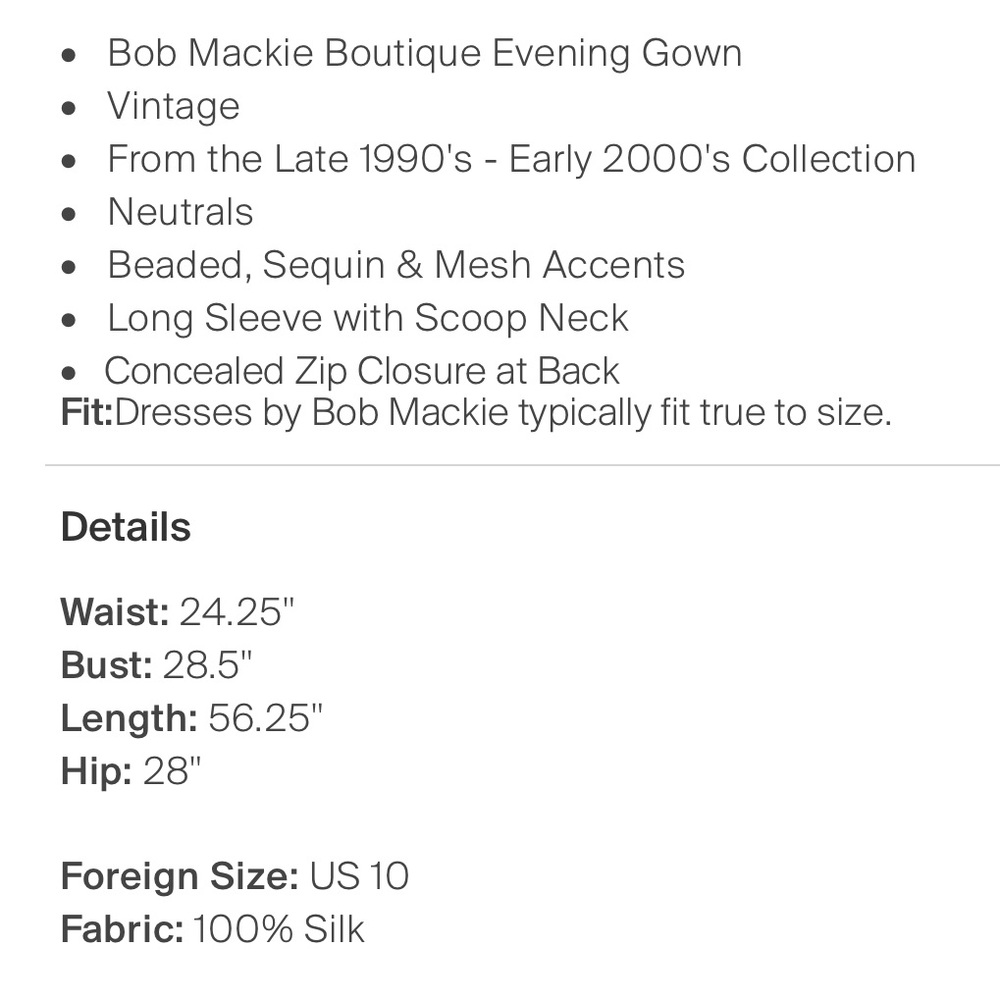Select the 'Vintage' bullet item
The width and height of the screenshot is (1000, 1000).
click(173, 106)
